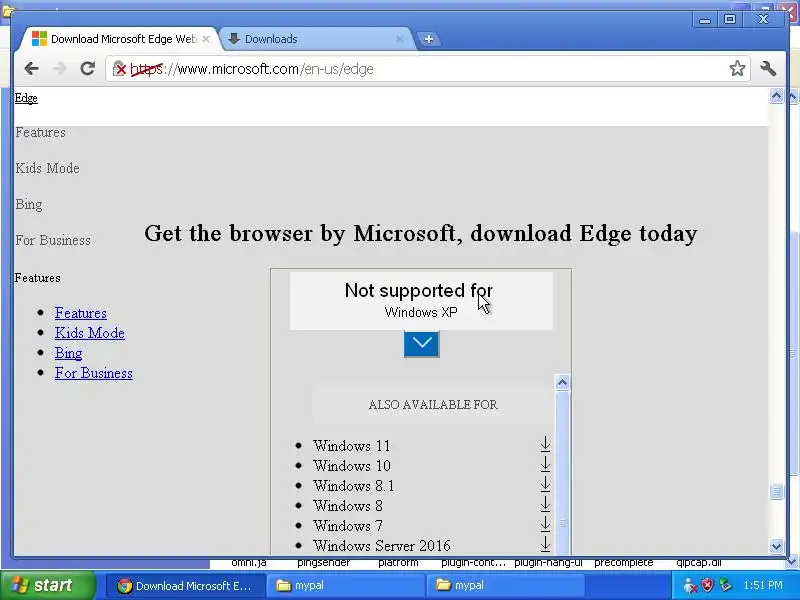The height and width of the screenshot is (600, 800).
Task: Expand the blue chevron download dropdown
Action: [x=421, y=344]
